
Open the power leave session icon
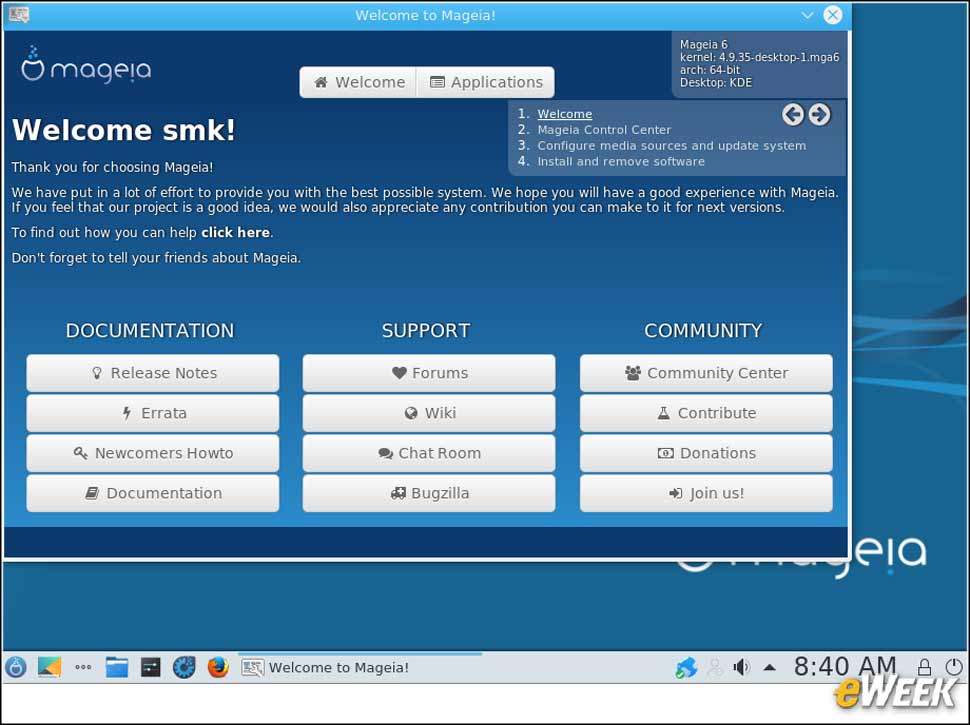click(954, 667)
